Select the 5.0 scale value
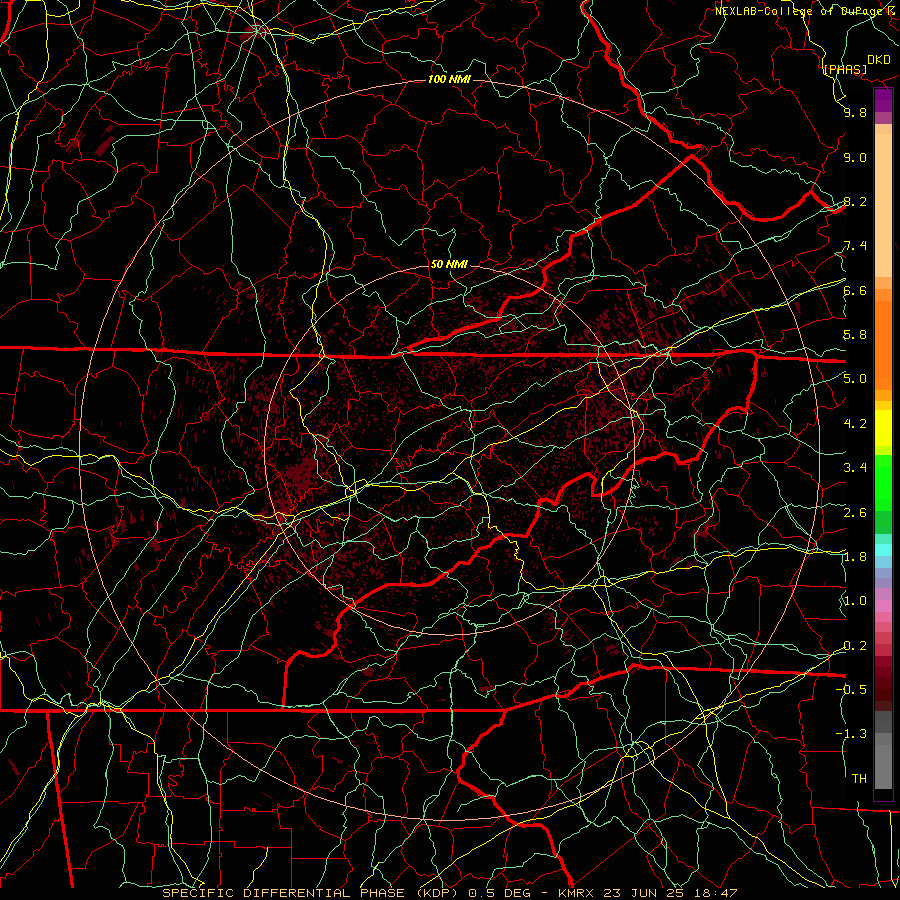The image size is (900, 900). pyautogui.click(x=855, y=379)
